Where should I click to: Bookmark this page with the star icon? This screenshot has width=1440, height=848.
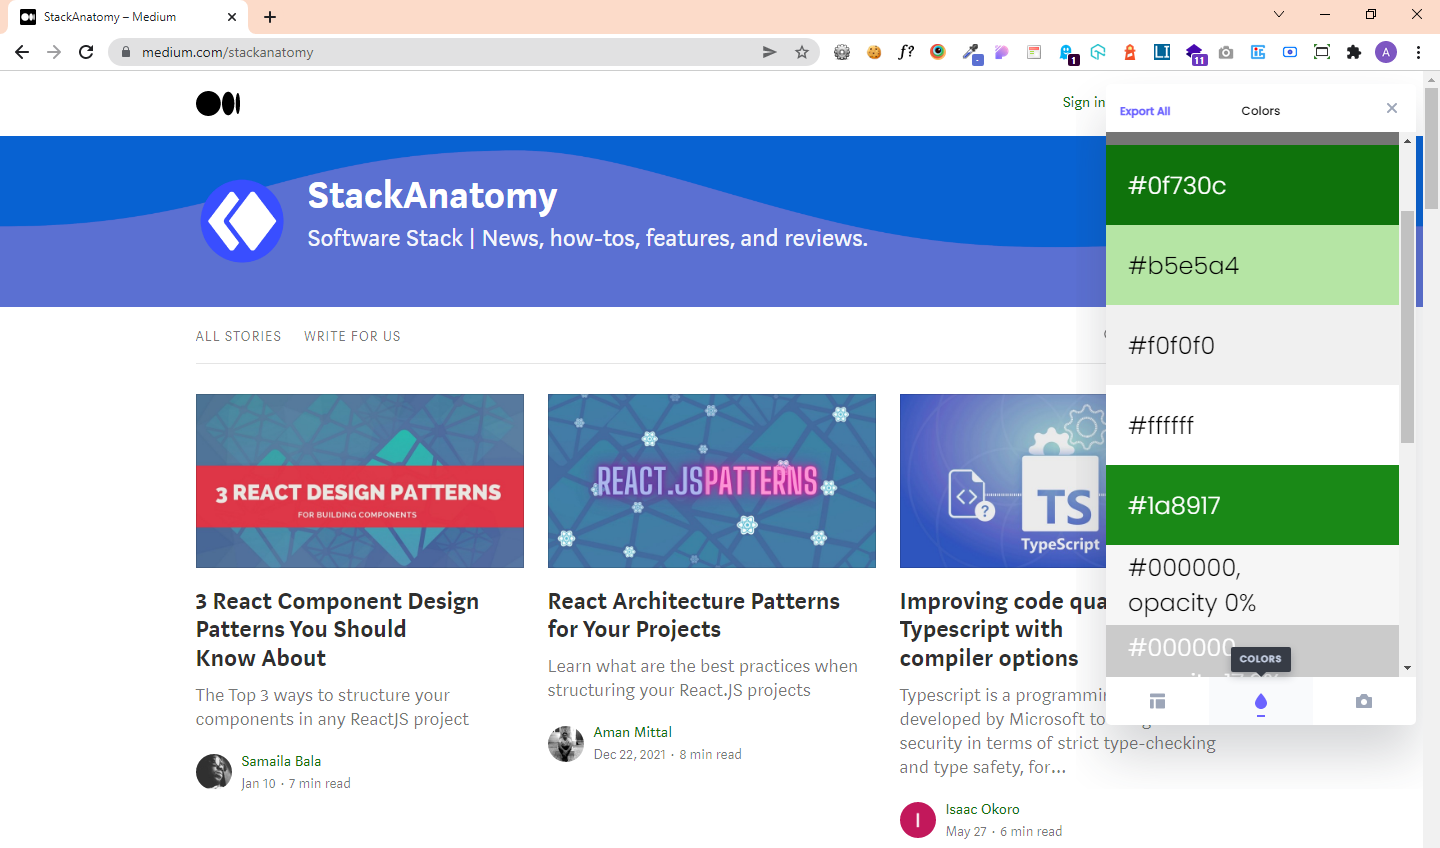point(802,52)
